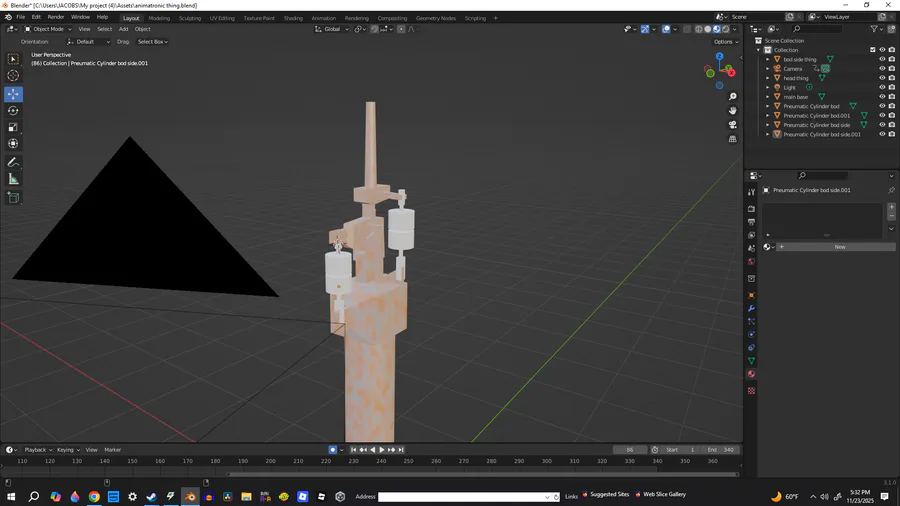Image resolution: width=900 pixels, height=506 pixels.
Task: Expand the Camera tree item
Action: [768, 69]
